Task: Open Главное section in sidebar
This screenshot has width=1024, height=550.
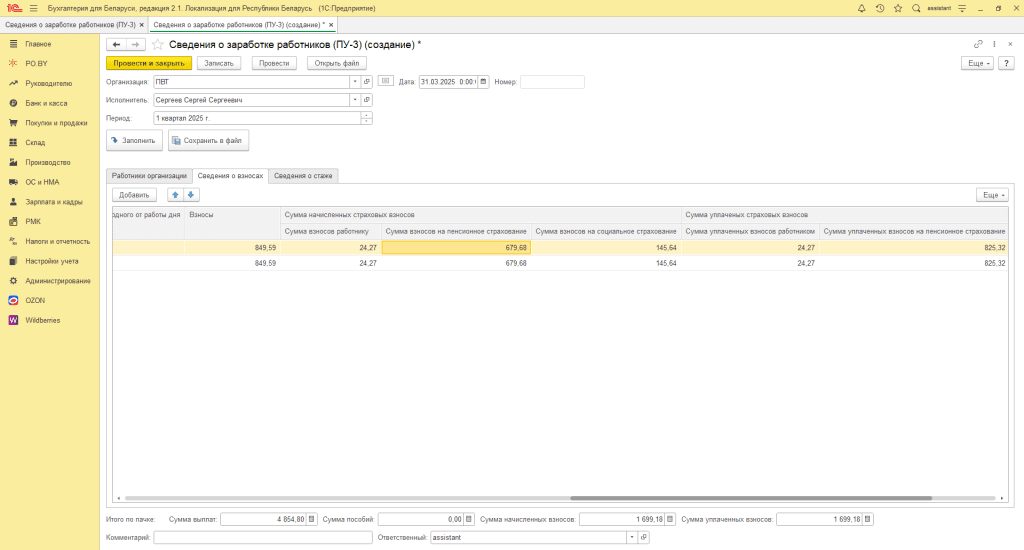Action: click(38, 44)
